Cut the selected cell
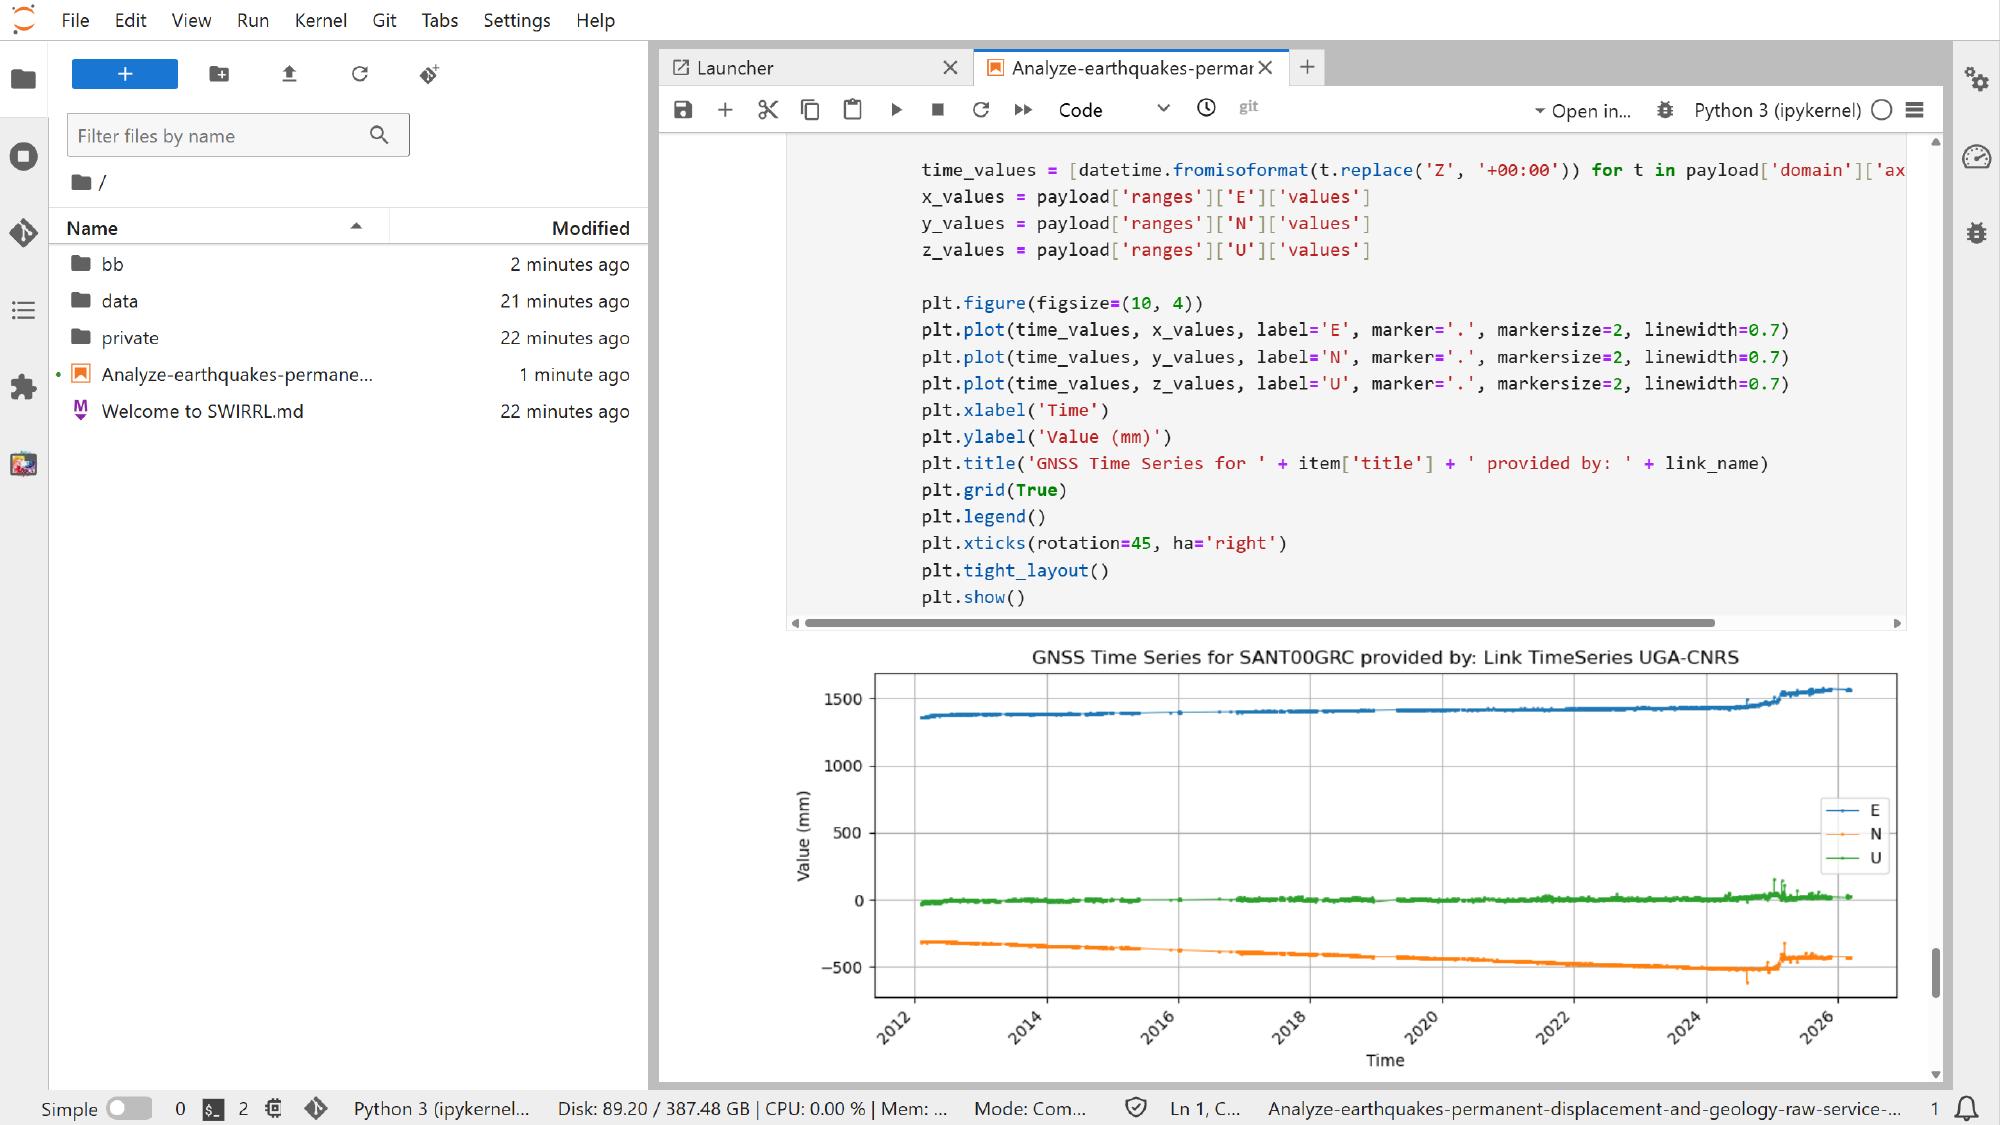The width and height of the screenshot is (2001, 1125). [767, 110]
